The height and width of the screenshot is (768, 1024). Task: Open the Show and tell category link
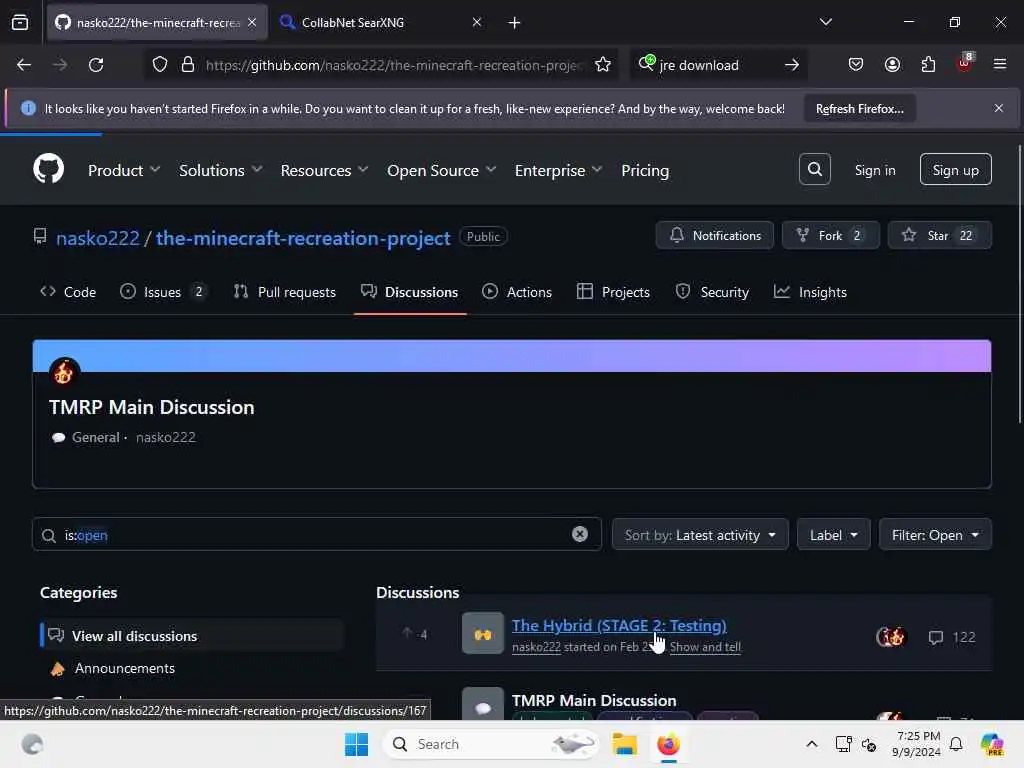705,647
